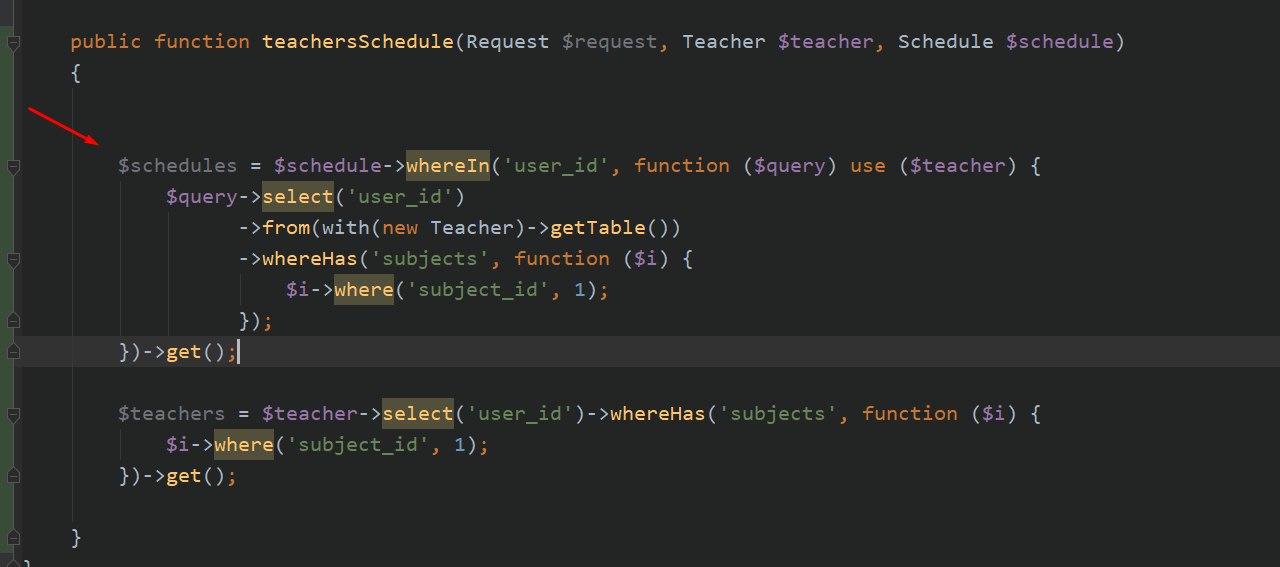Click 'subject_id' string below the $teachers line

pos(358,445)
